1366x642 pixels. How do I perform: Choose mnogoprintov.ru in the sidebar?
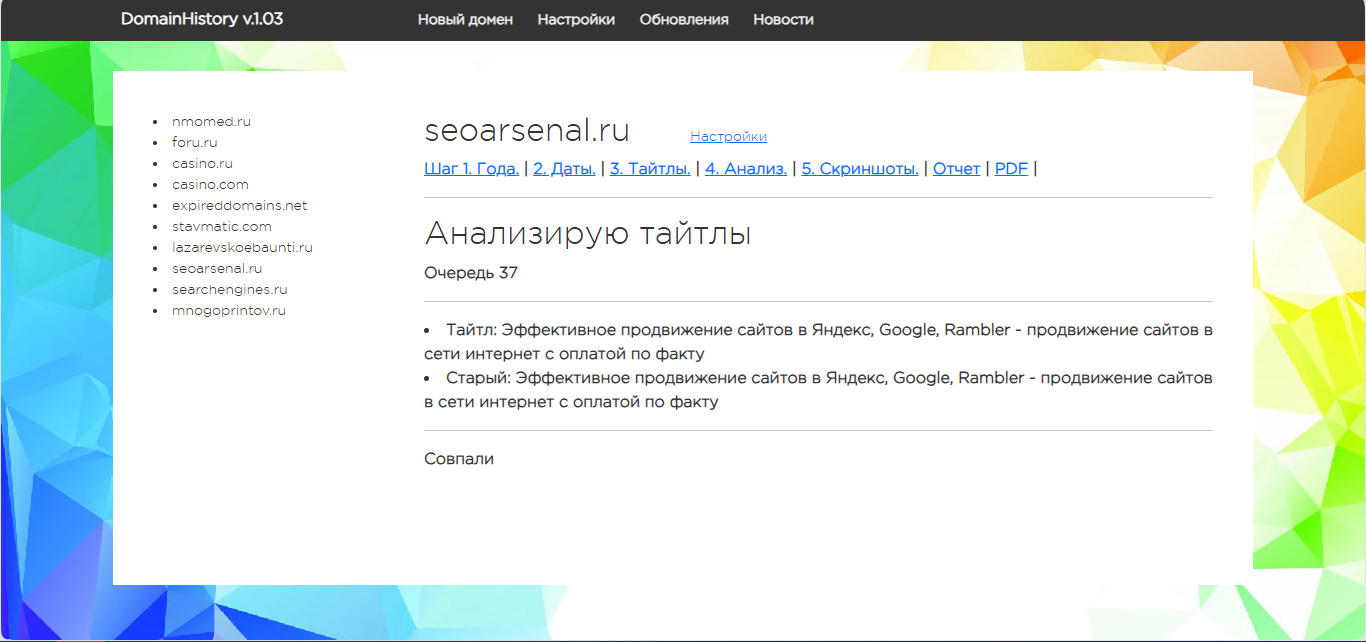pos(229,310)
